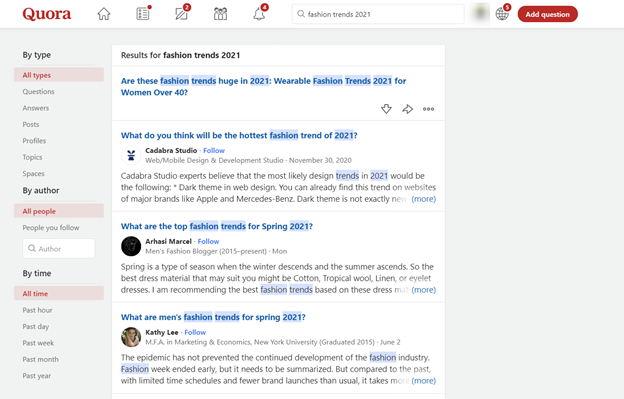
Task: Click the Add question button
Action: 548,14
